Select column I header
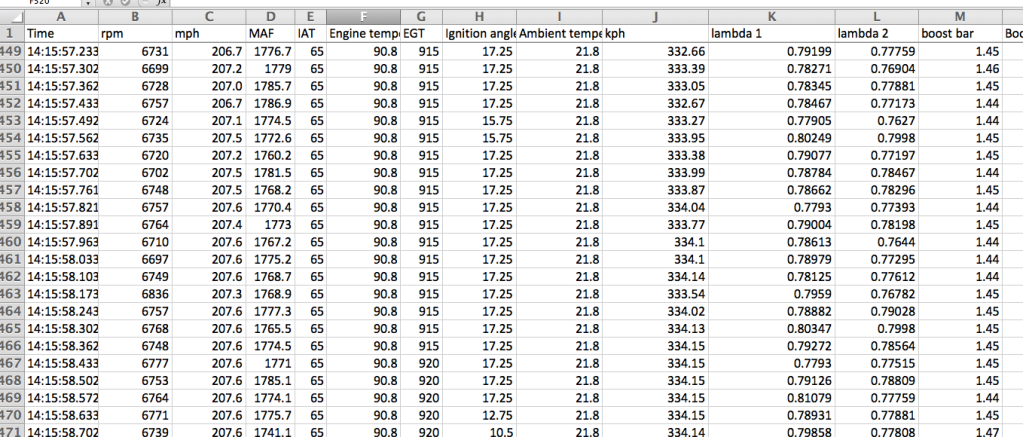 (x=559, y=17)
